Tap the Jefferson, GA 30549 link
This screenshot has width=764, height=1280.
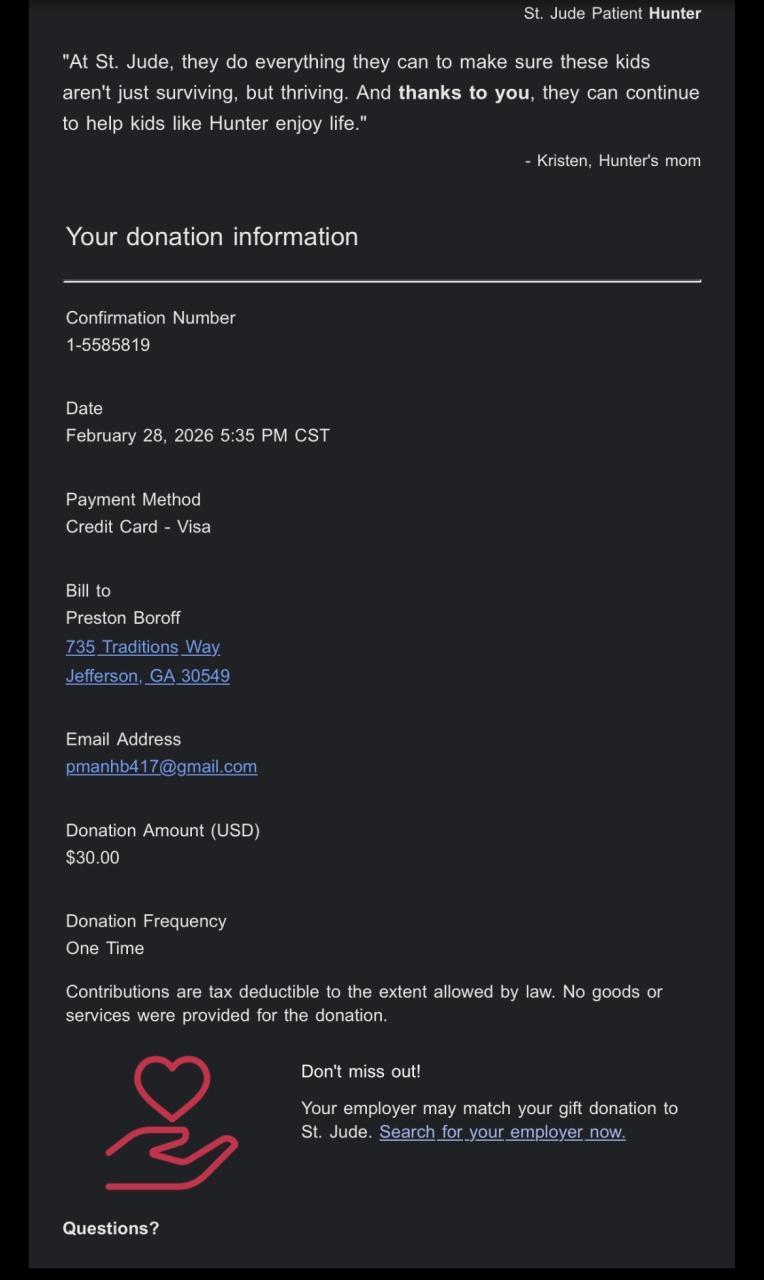[x=148, y=676]
